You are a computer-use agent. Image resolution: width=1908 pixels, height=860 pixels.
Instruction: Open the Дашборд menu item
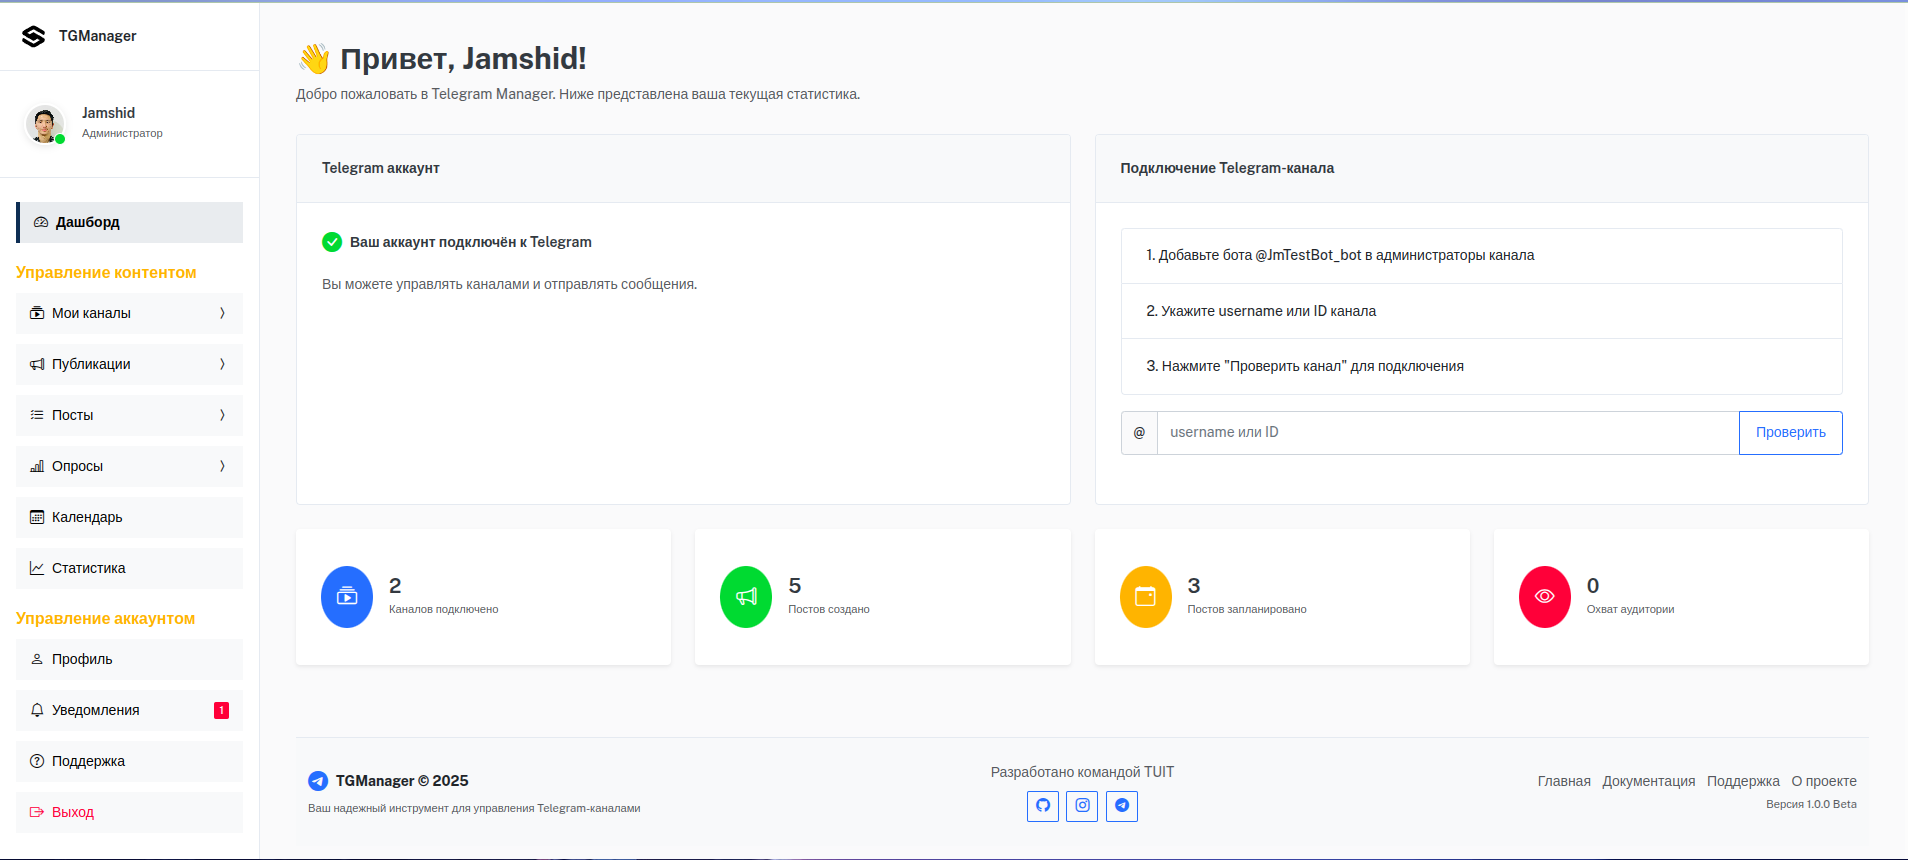click(129, 222)
